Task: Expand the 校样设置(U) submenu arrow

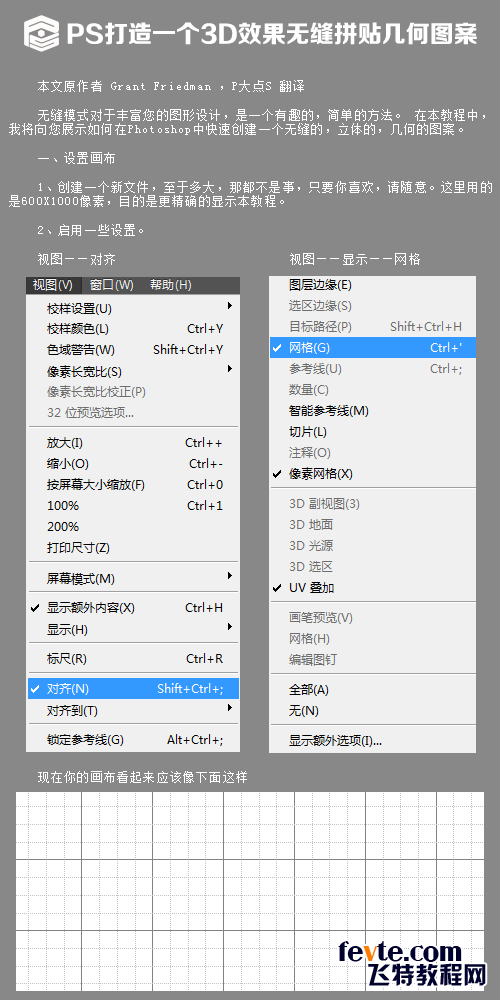Action: point(230,307)
